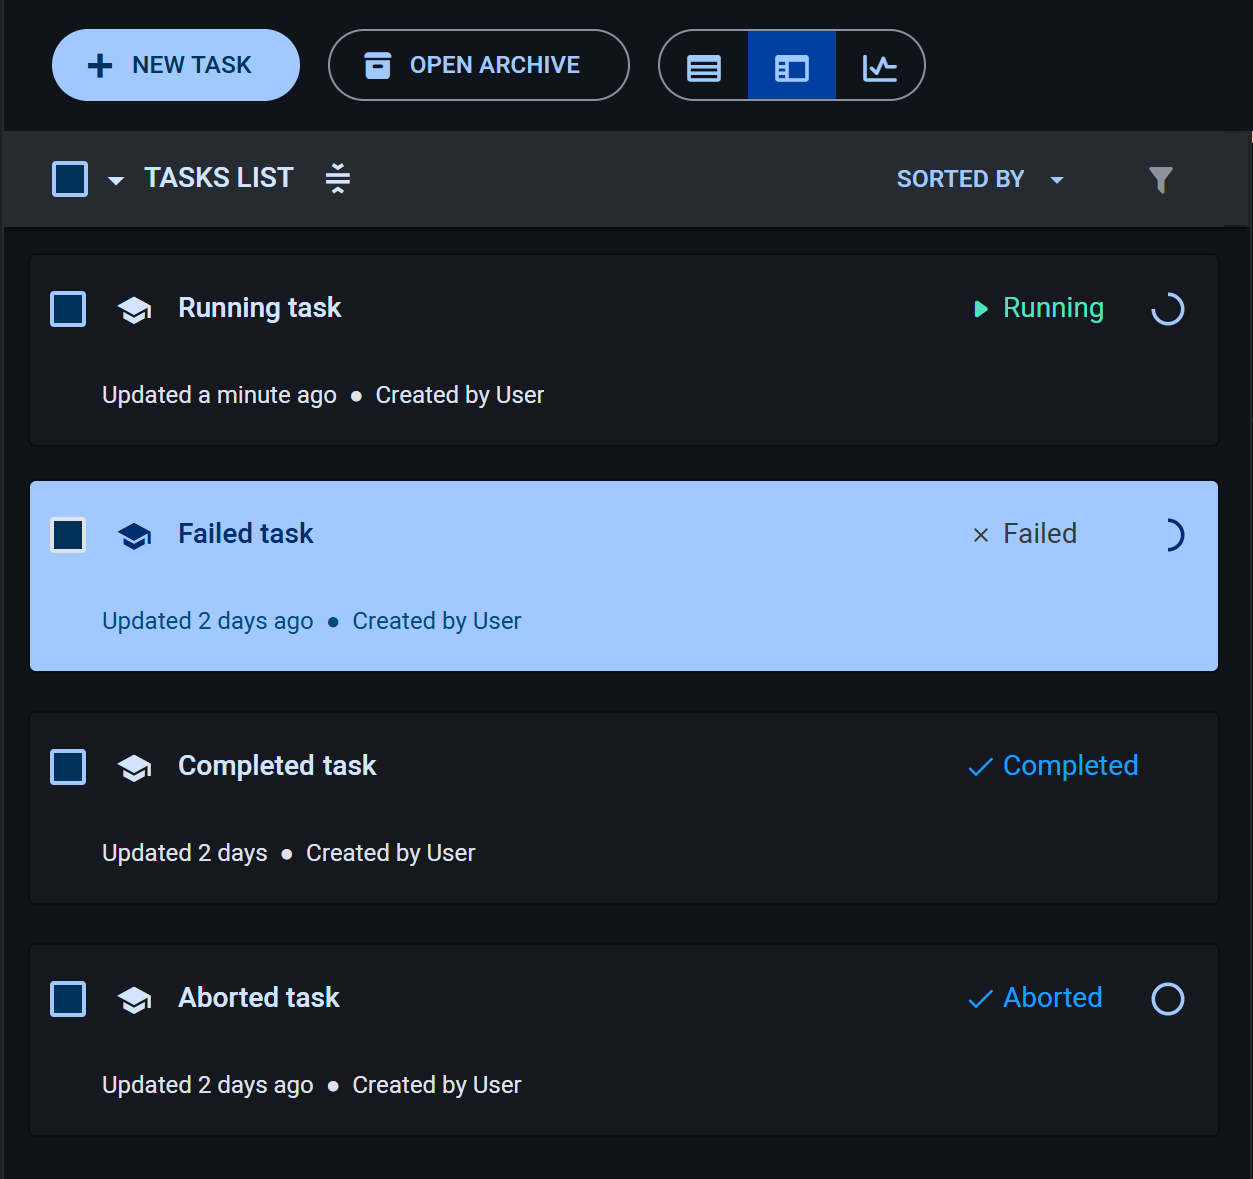This screenshot has height=1179, width=1253.
Task: Click the filter funnel icon
Action: 1160,180
